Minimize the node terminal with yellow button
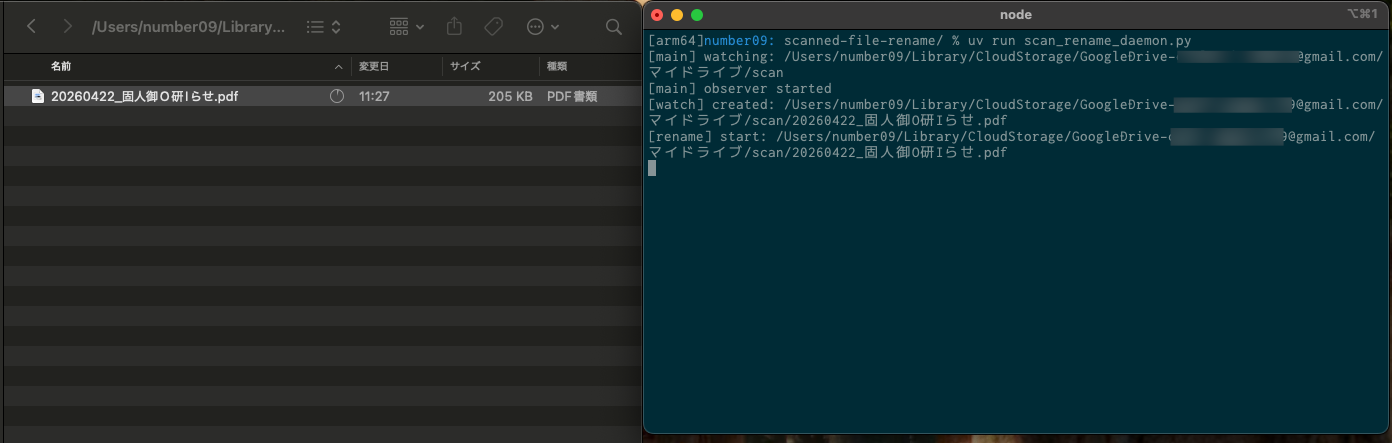 677,15
